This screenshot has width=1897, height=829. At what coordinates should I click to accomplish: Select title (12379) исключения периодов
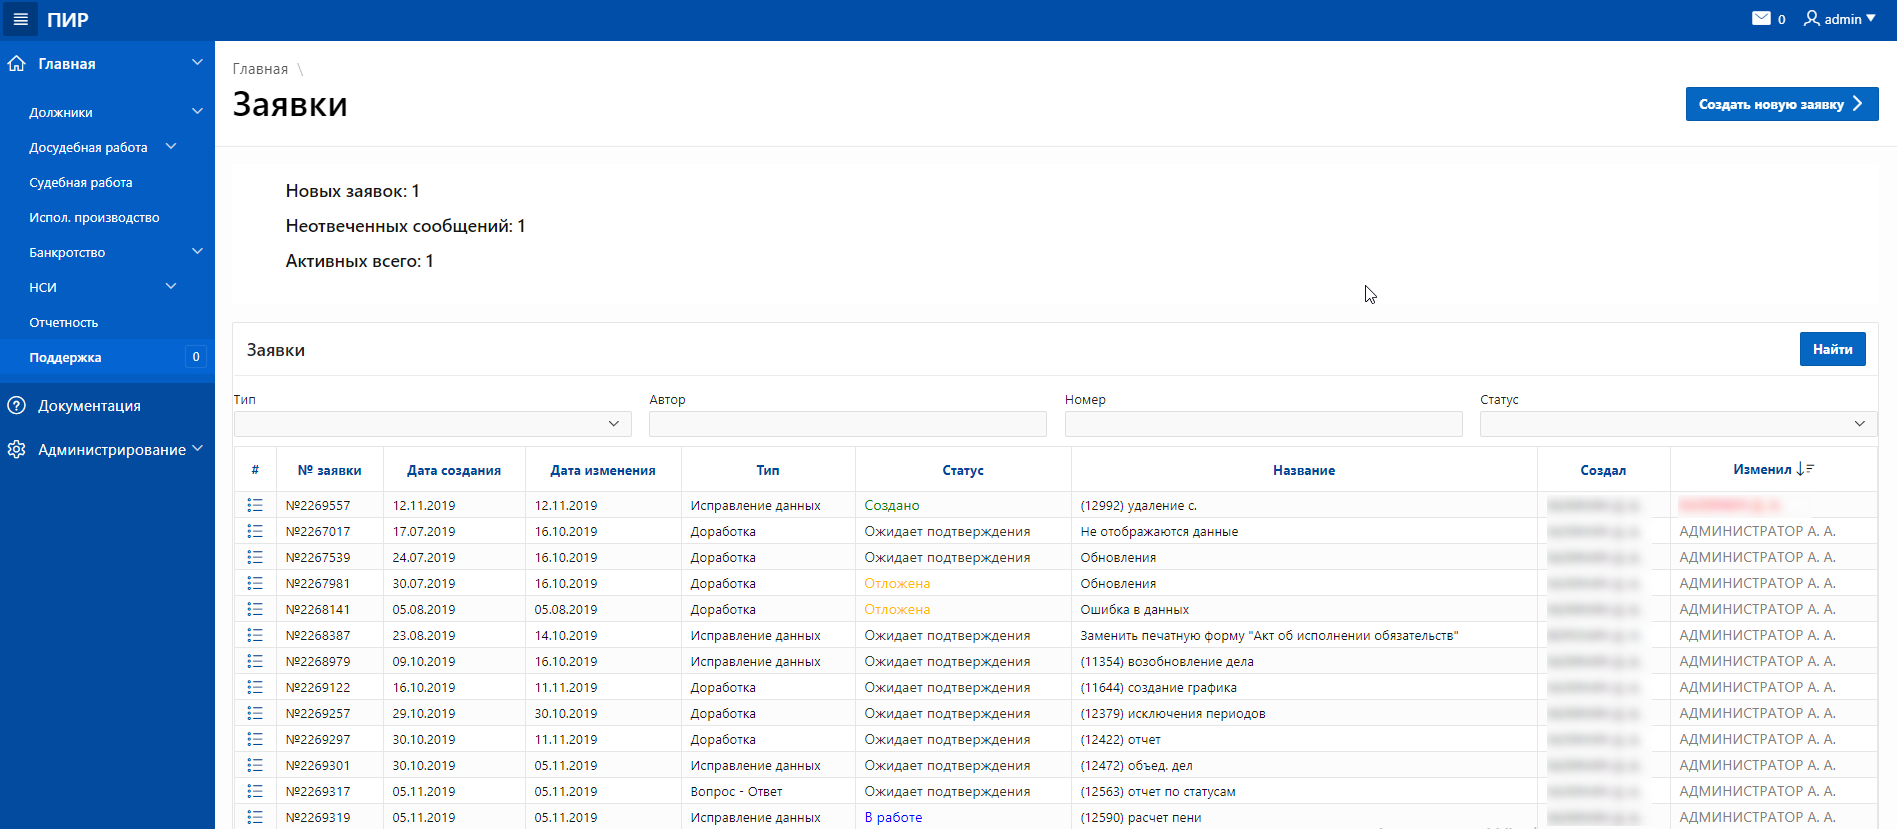[1173, 713]
